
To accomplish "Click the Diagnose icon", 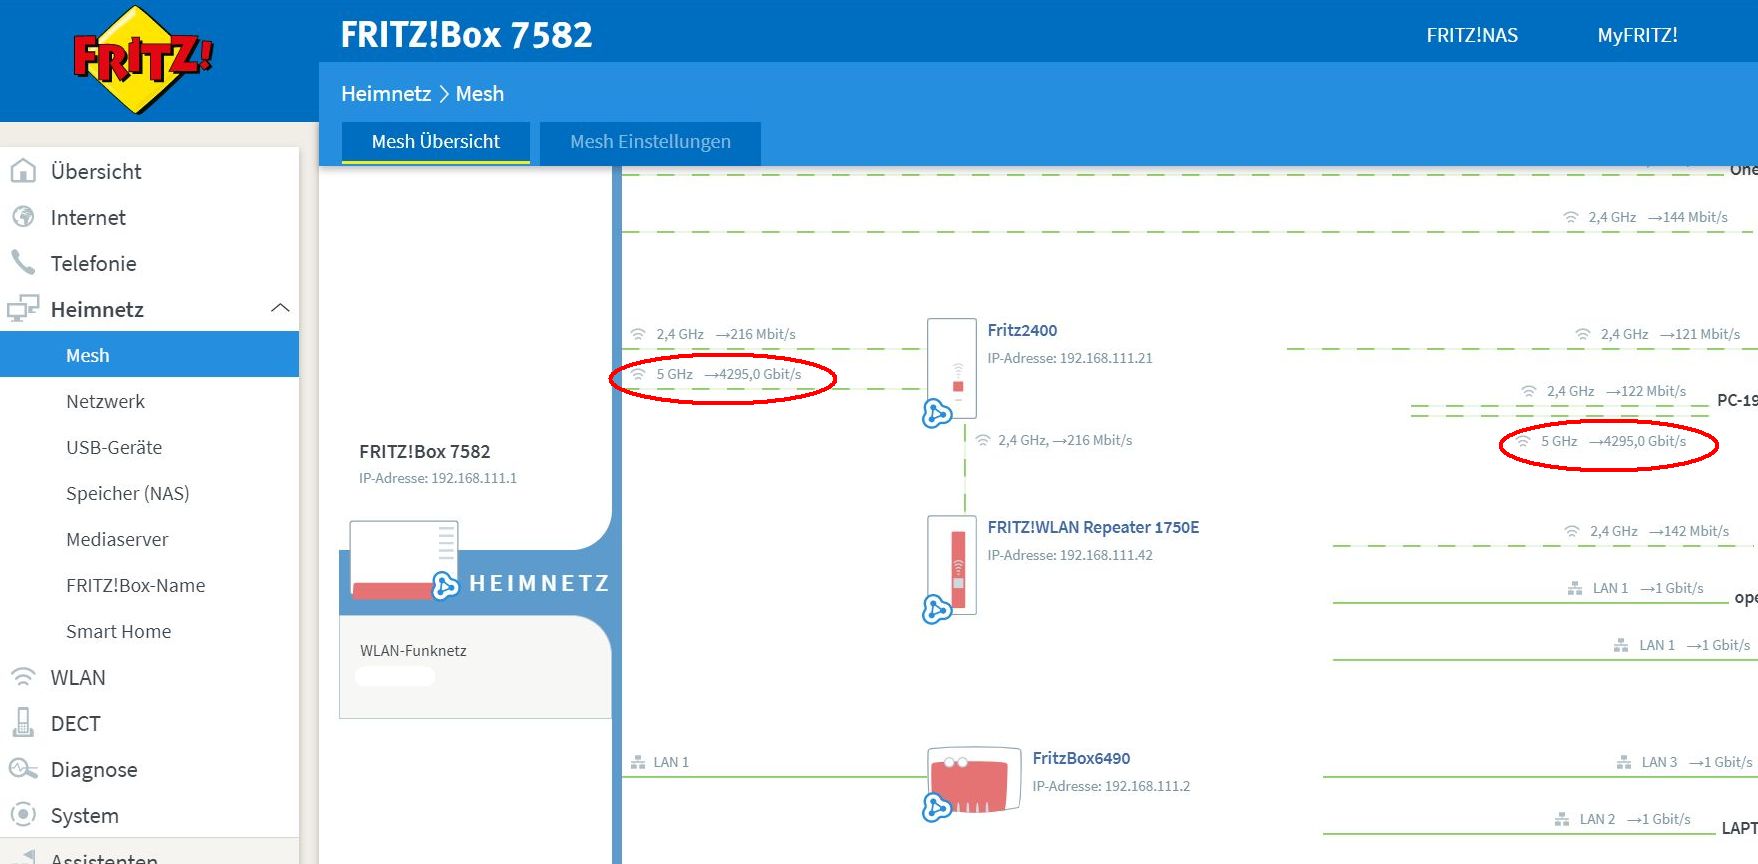I will tap(23, 769).
